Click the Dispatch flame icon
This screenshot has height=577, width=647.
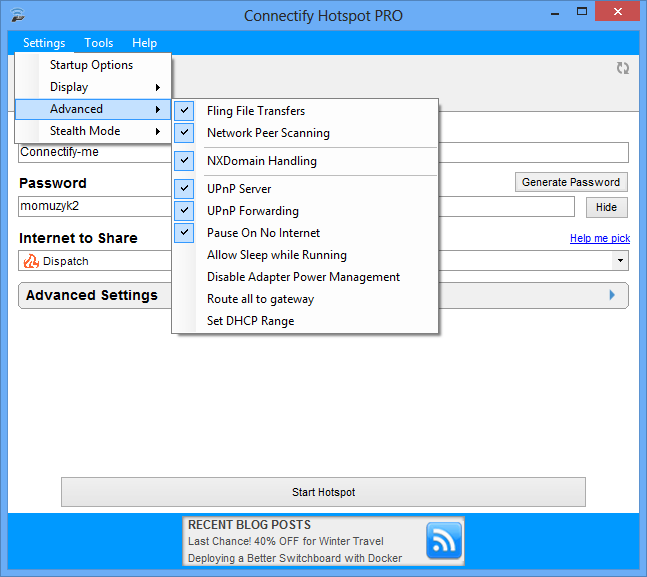point(31,261)
